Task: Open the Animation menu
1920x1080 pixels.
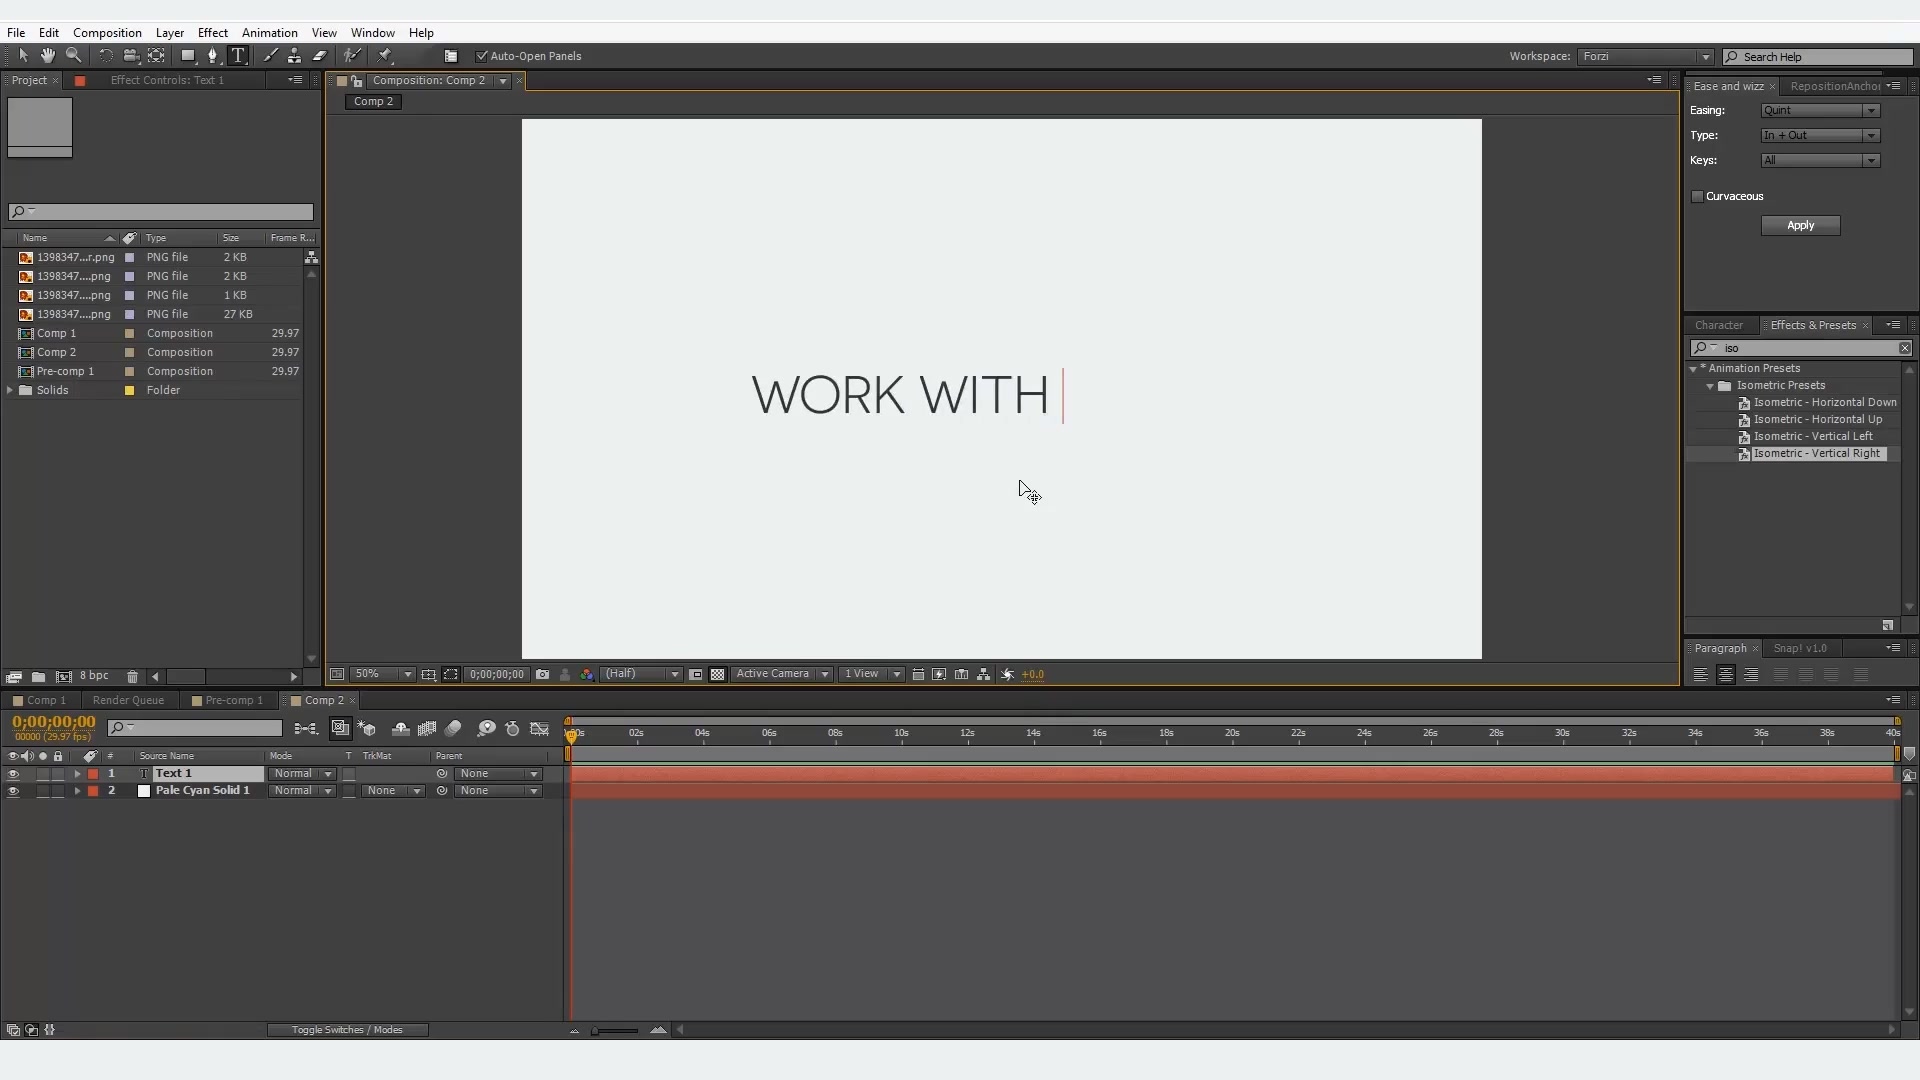Action: pyautogui.click(x=269, y=33)
